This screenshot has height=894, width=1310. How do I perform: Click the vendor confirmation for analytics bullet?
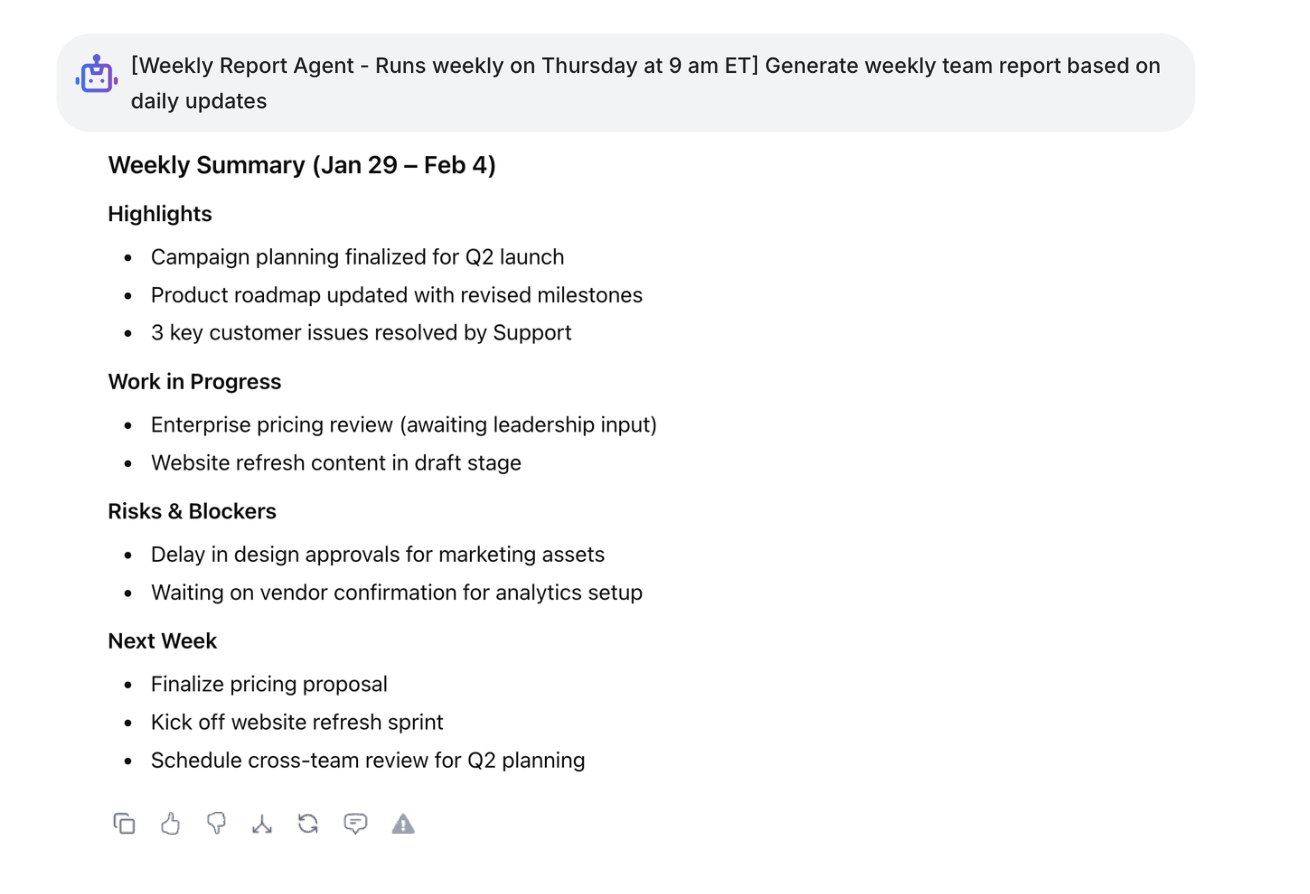click(396, 593)
